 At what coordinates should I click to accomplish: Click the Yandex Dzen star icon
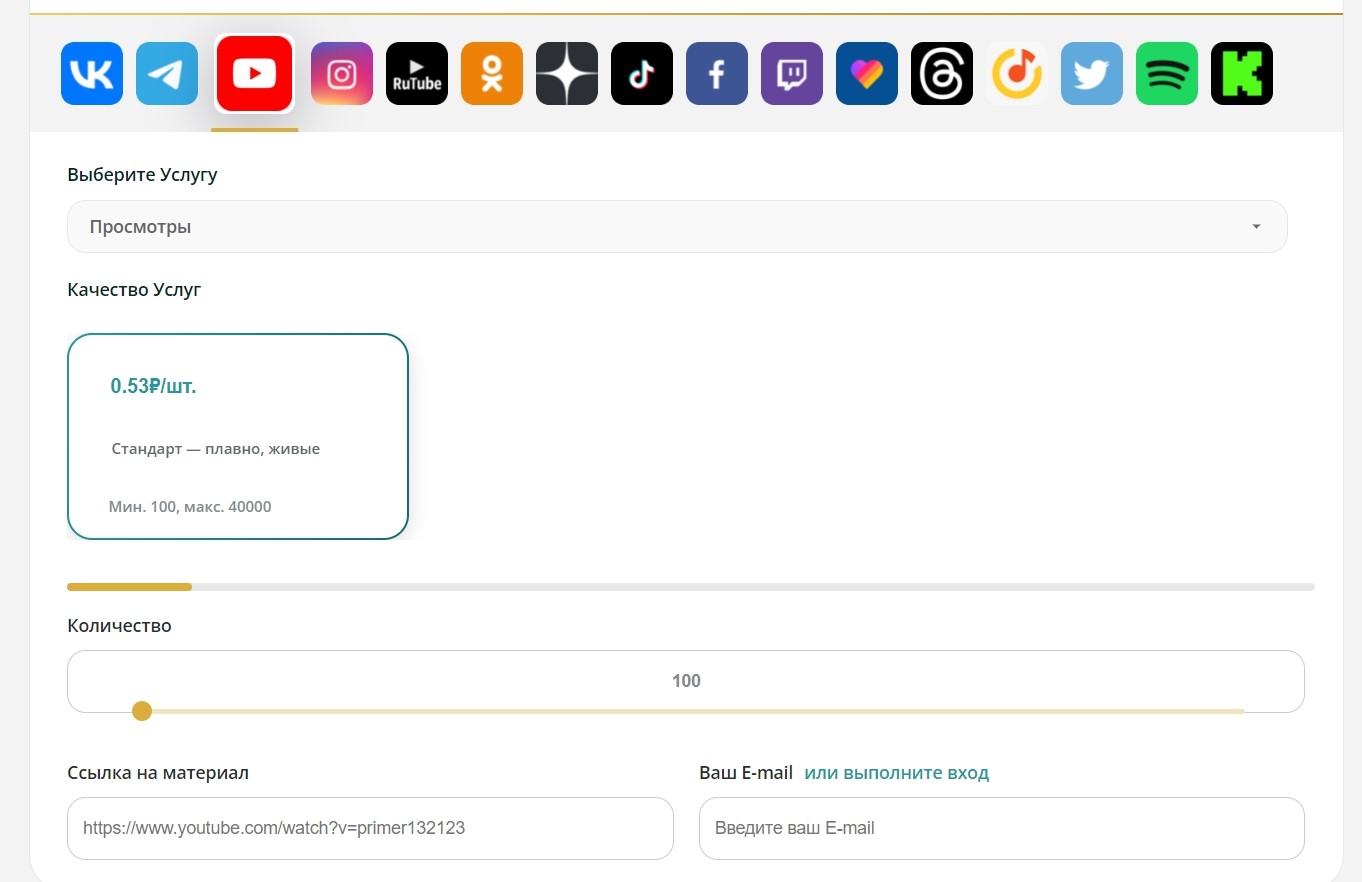tap(567, 74)
